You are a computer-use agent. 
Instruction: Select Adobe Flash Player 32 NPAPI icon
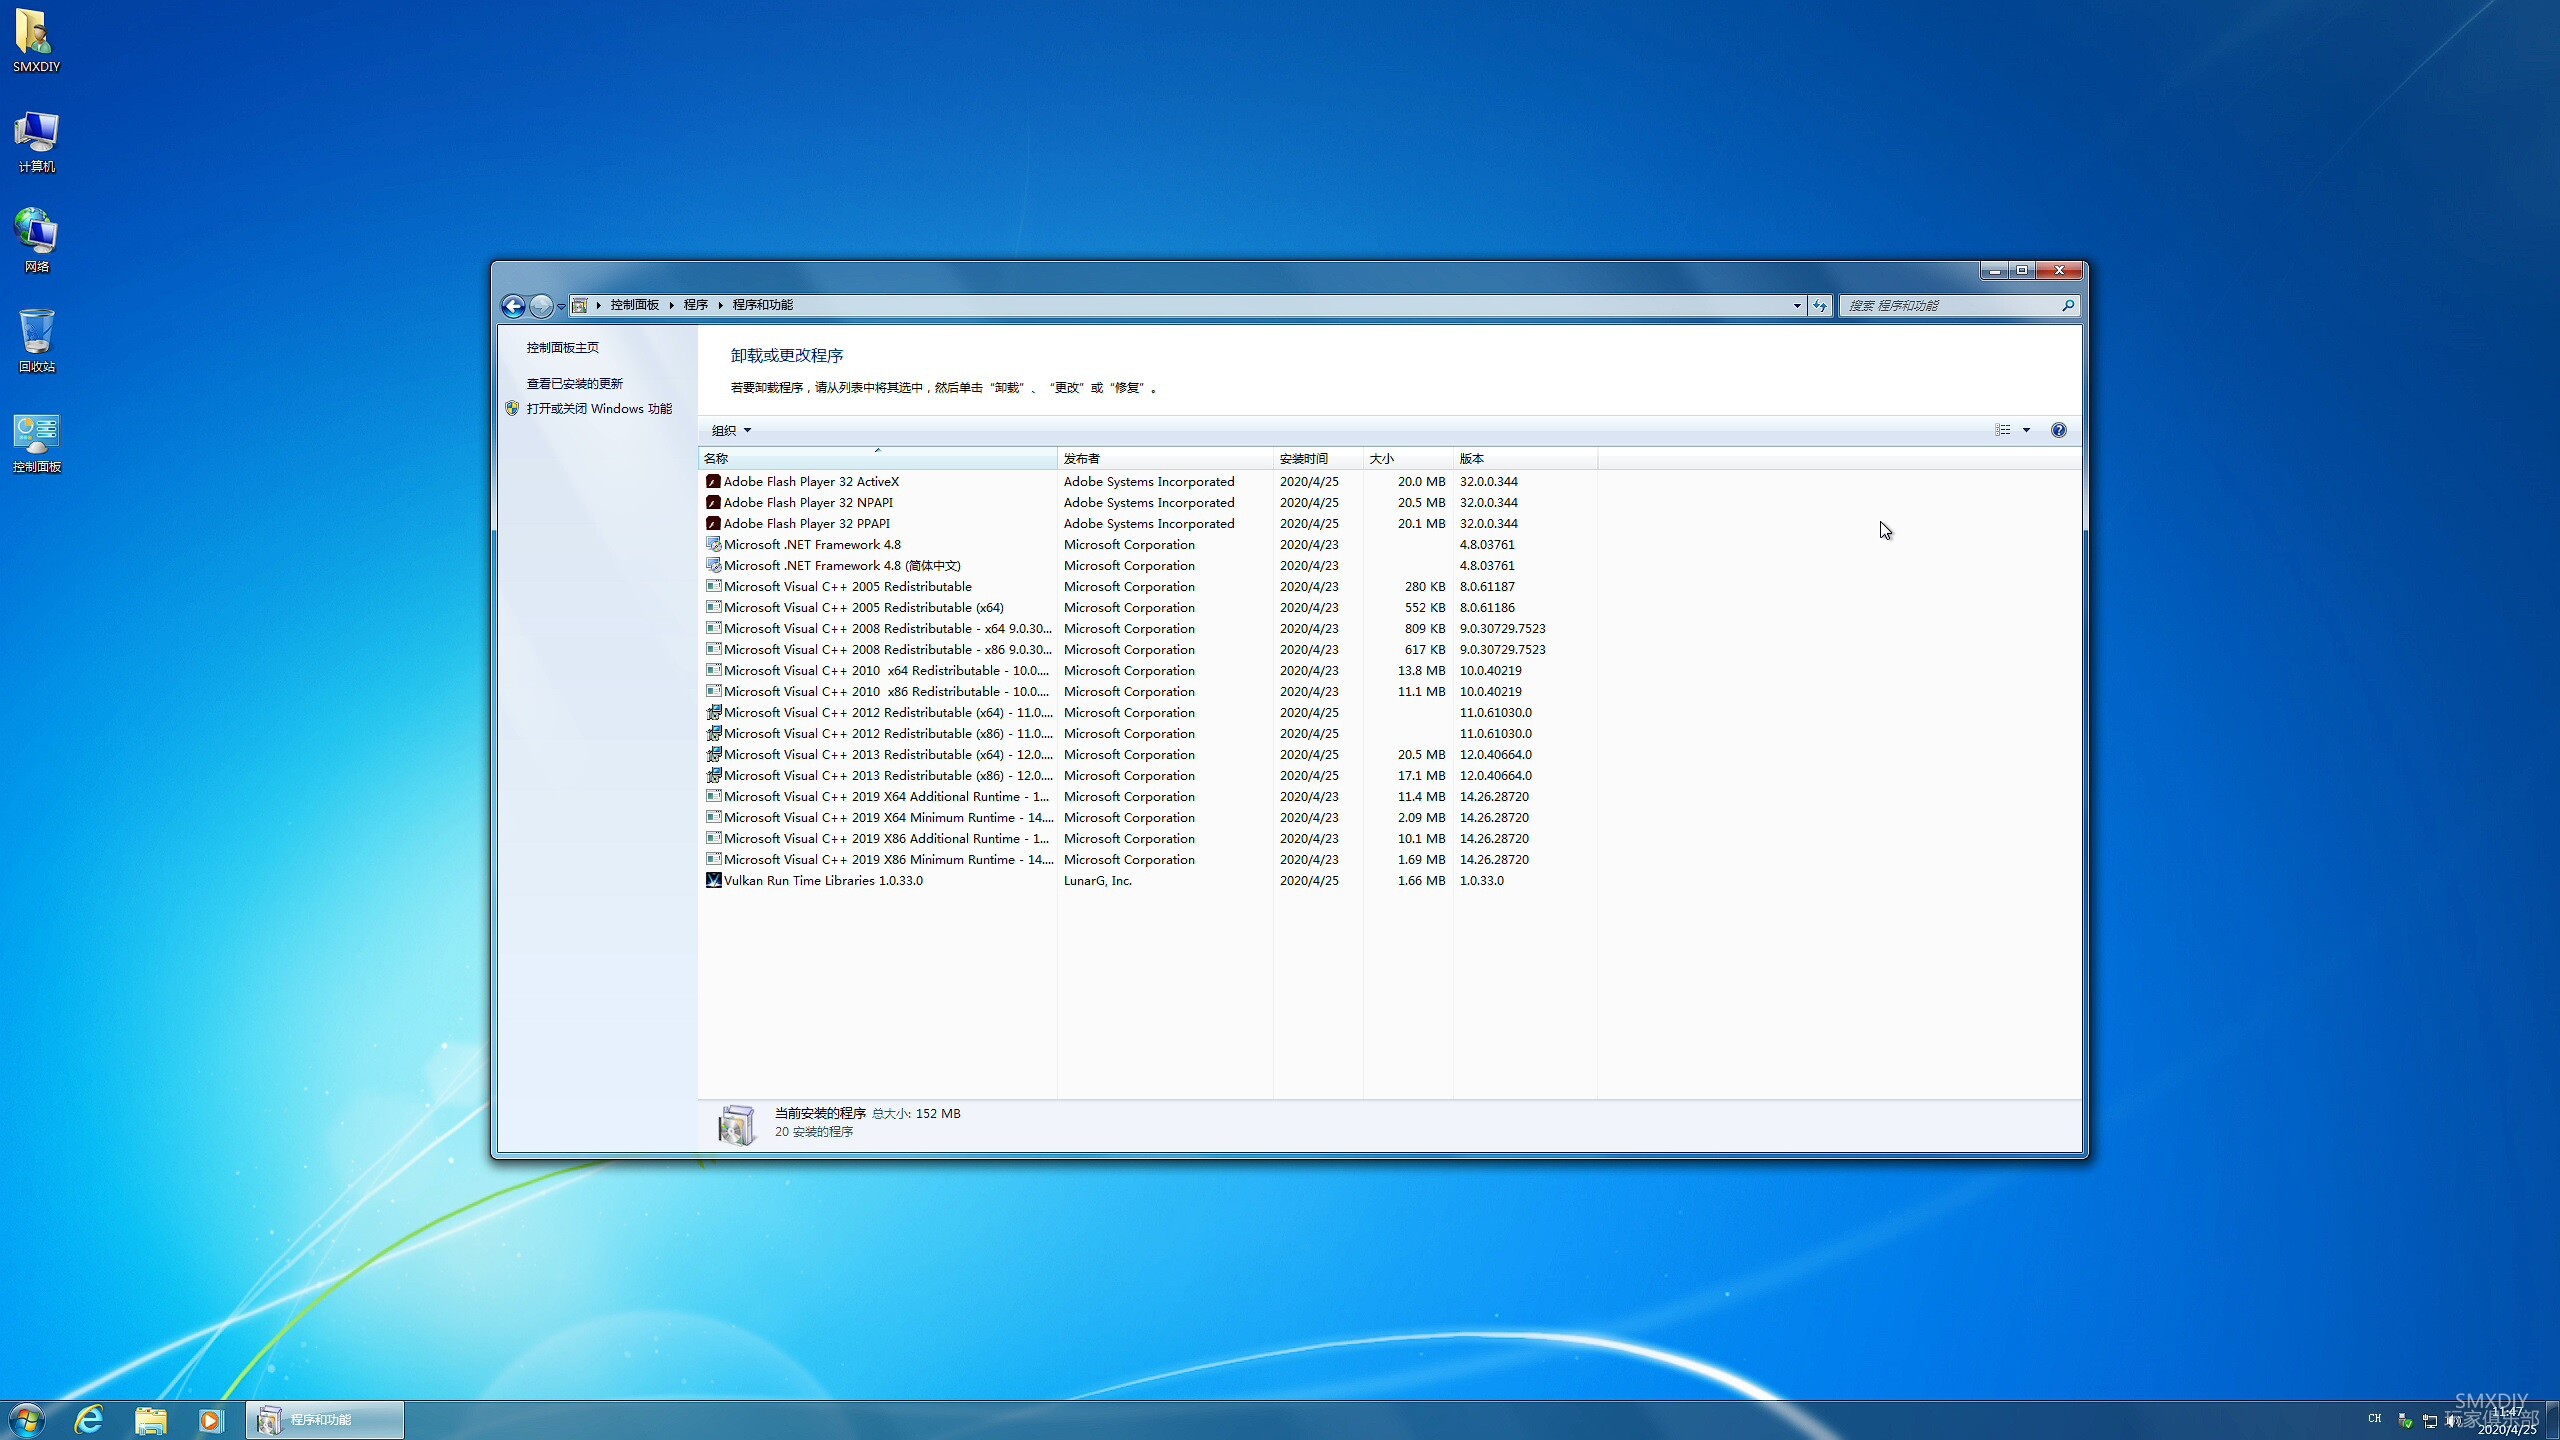click(x=713, y=503)
